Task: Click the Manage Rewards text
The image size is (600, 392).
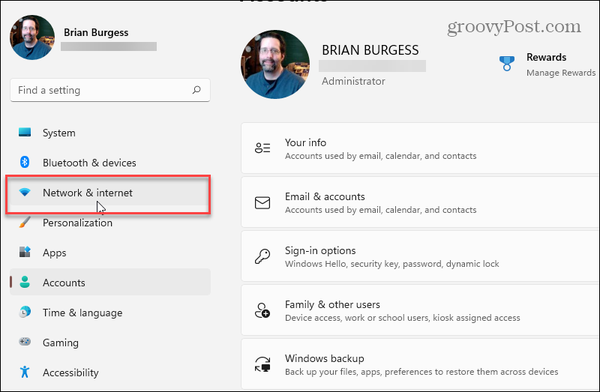Action: [x=561, y=73]
